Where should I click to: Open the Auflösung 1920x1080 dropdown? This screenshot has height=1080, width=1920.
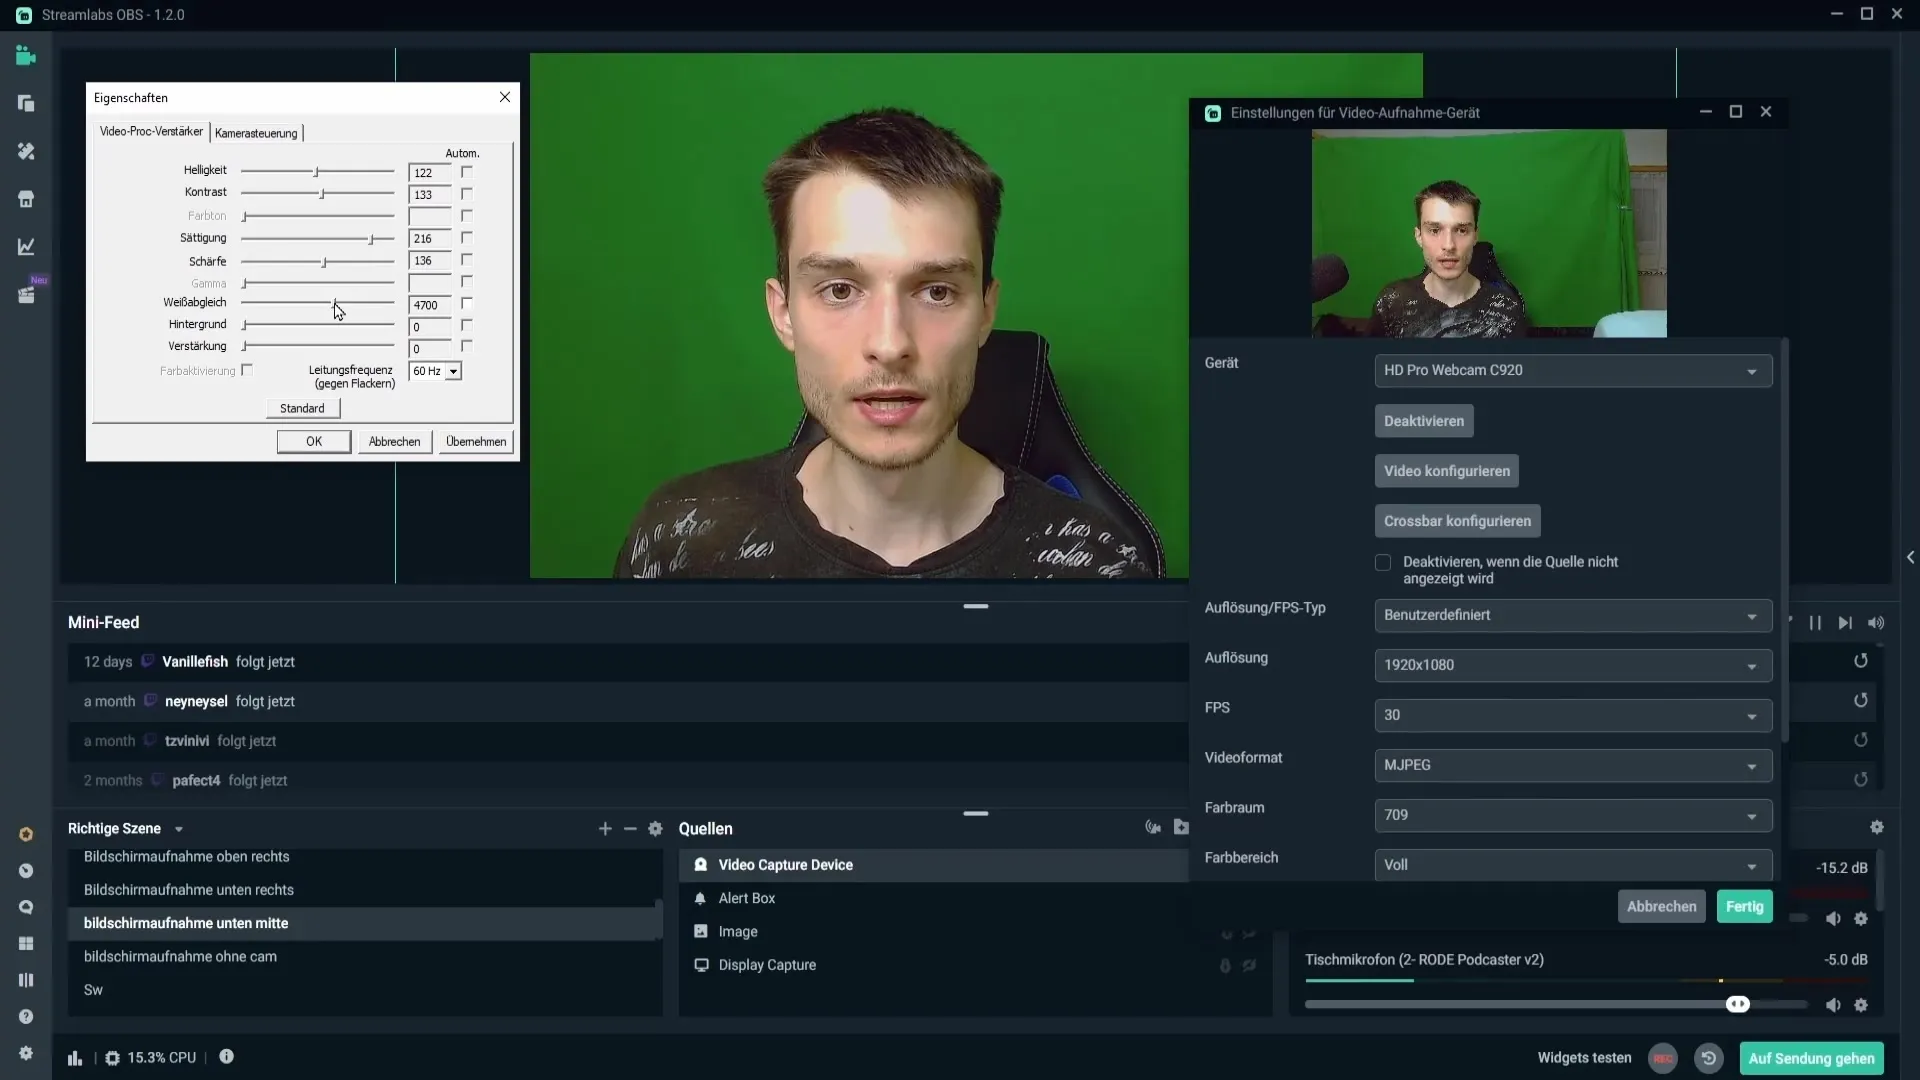[x=1573, y=666]
